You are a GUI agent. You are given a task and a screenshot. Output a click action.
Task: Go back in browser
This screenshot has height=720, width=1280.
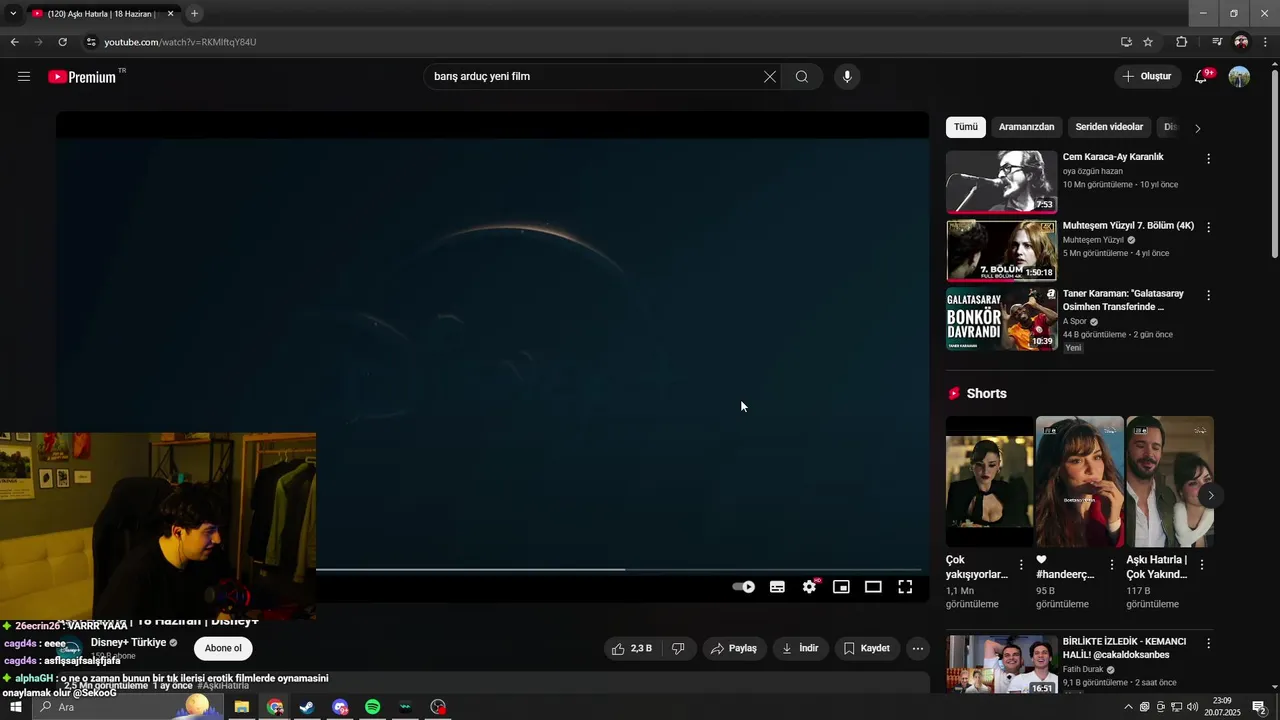click(14, 42)
